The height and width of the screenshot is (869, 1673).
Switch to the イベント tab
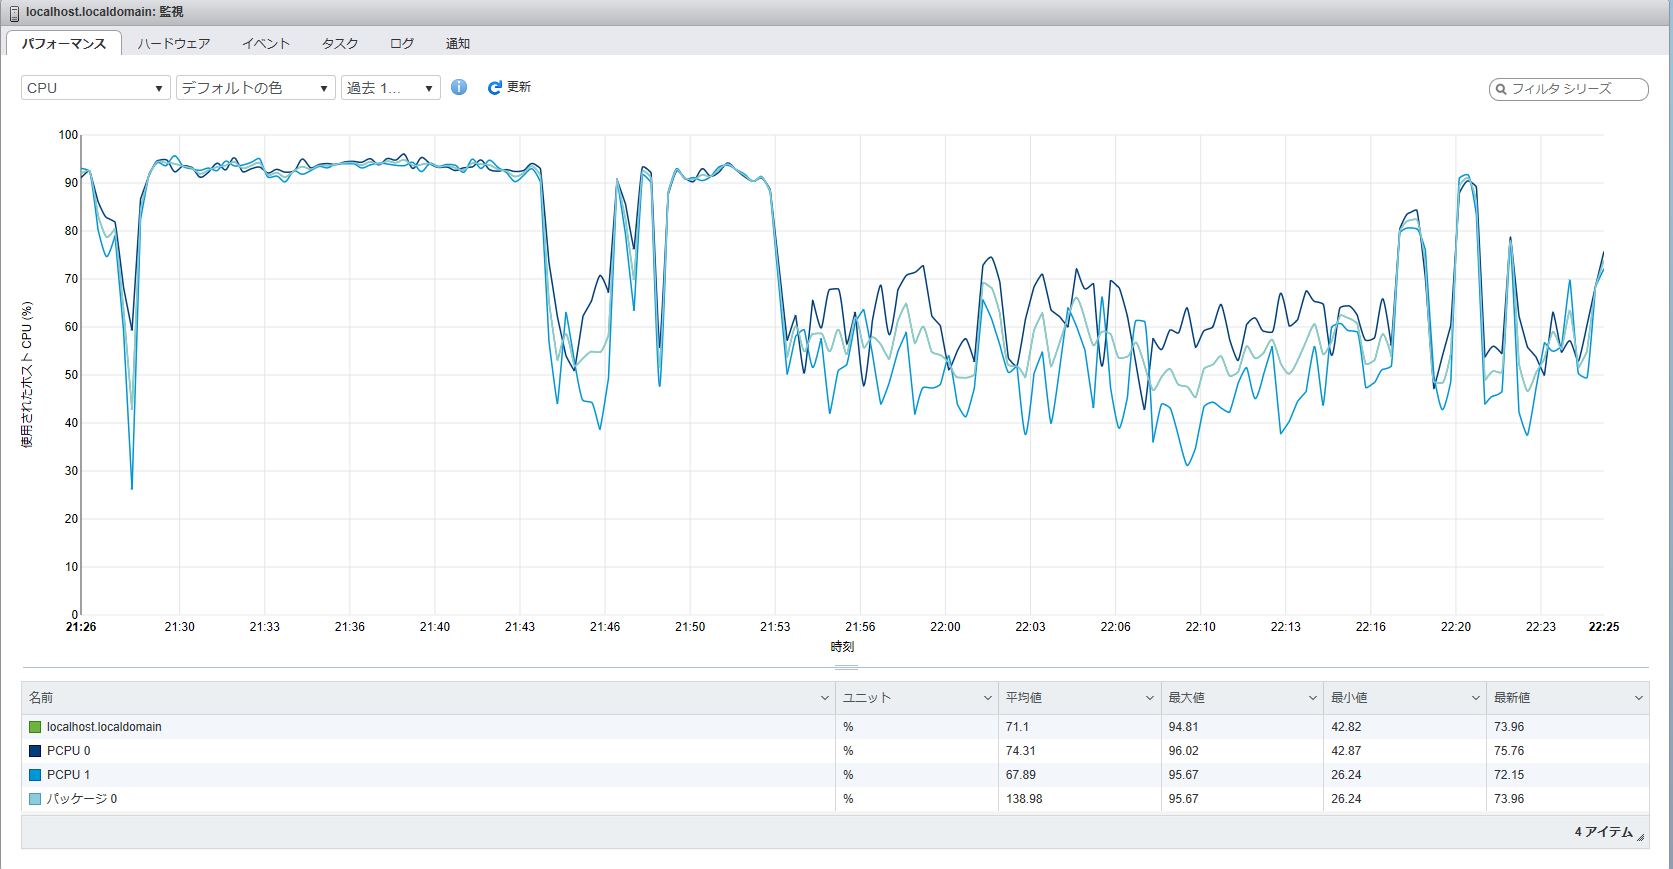266,44
